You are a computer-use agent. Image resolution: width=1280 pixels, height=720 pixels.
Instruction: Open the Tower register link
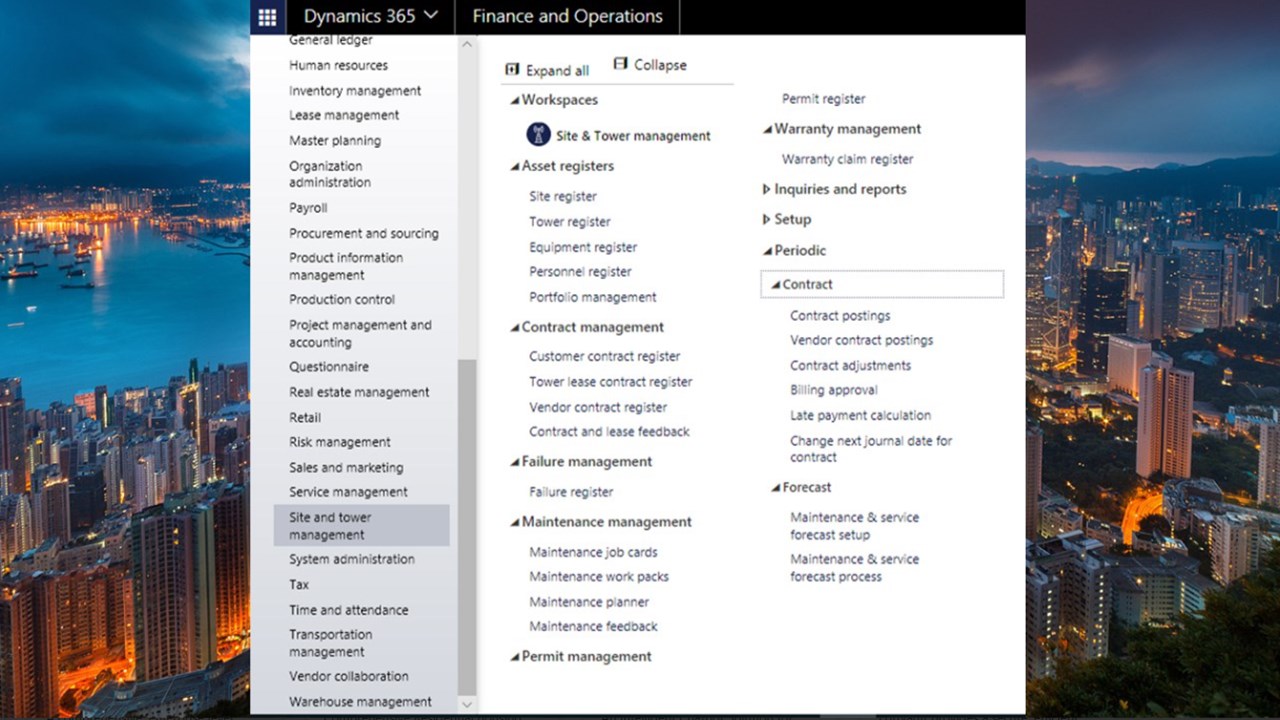click(x=569, y=222)
